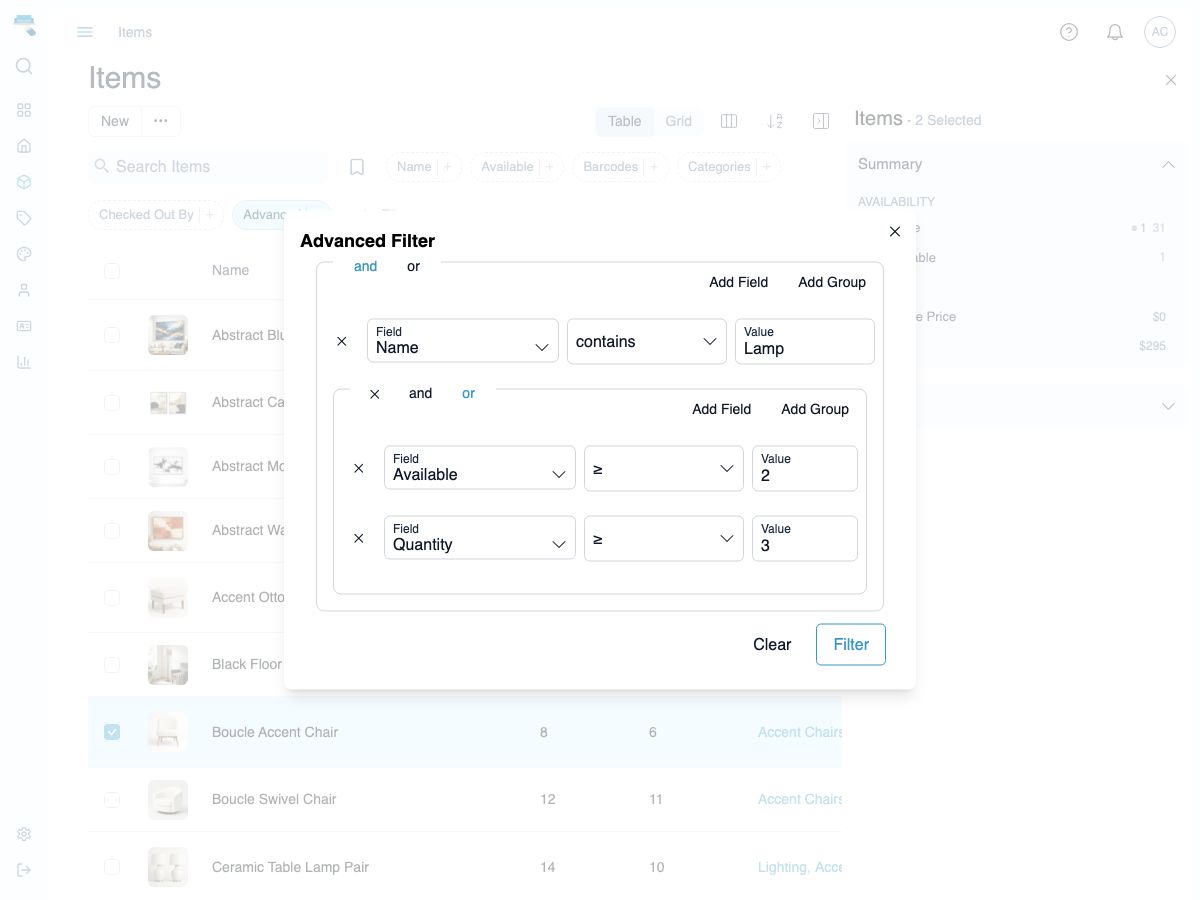Image resolution: width=1200 pixels, height=900 pixels.
Task: Click the Clear button
Action: pos(772,644)
